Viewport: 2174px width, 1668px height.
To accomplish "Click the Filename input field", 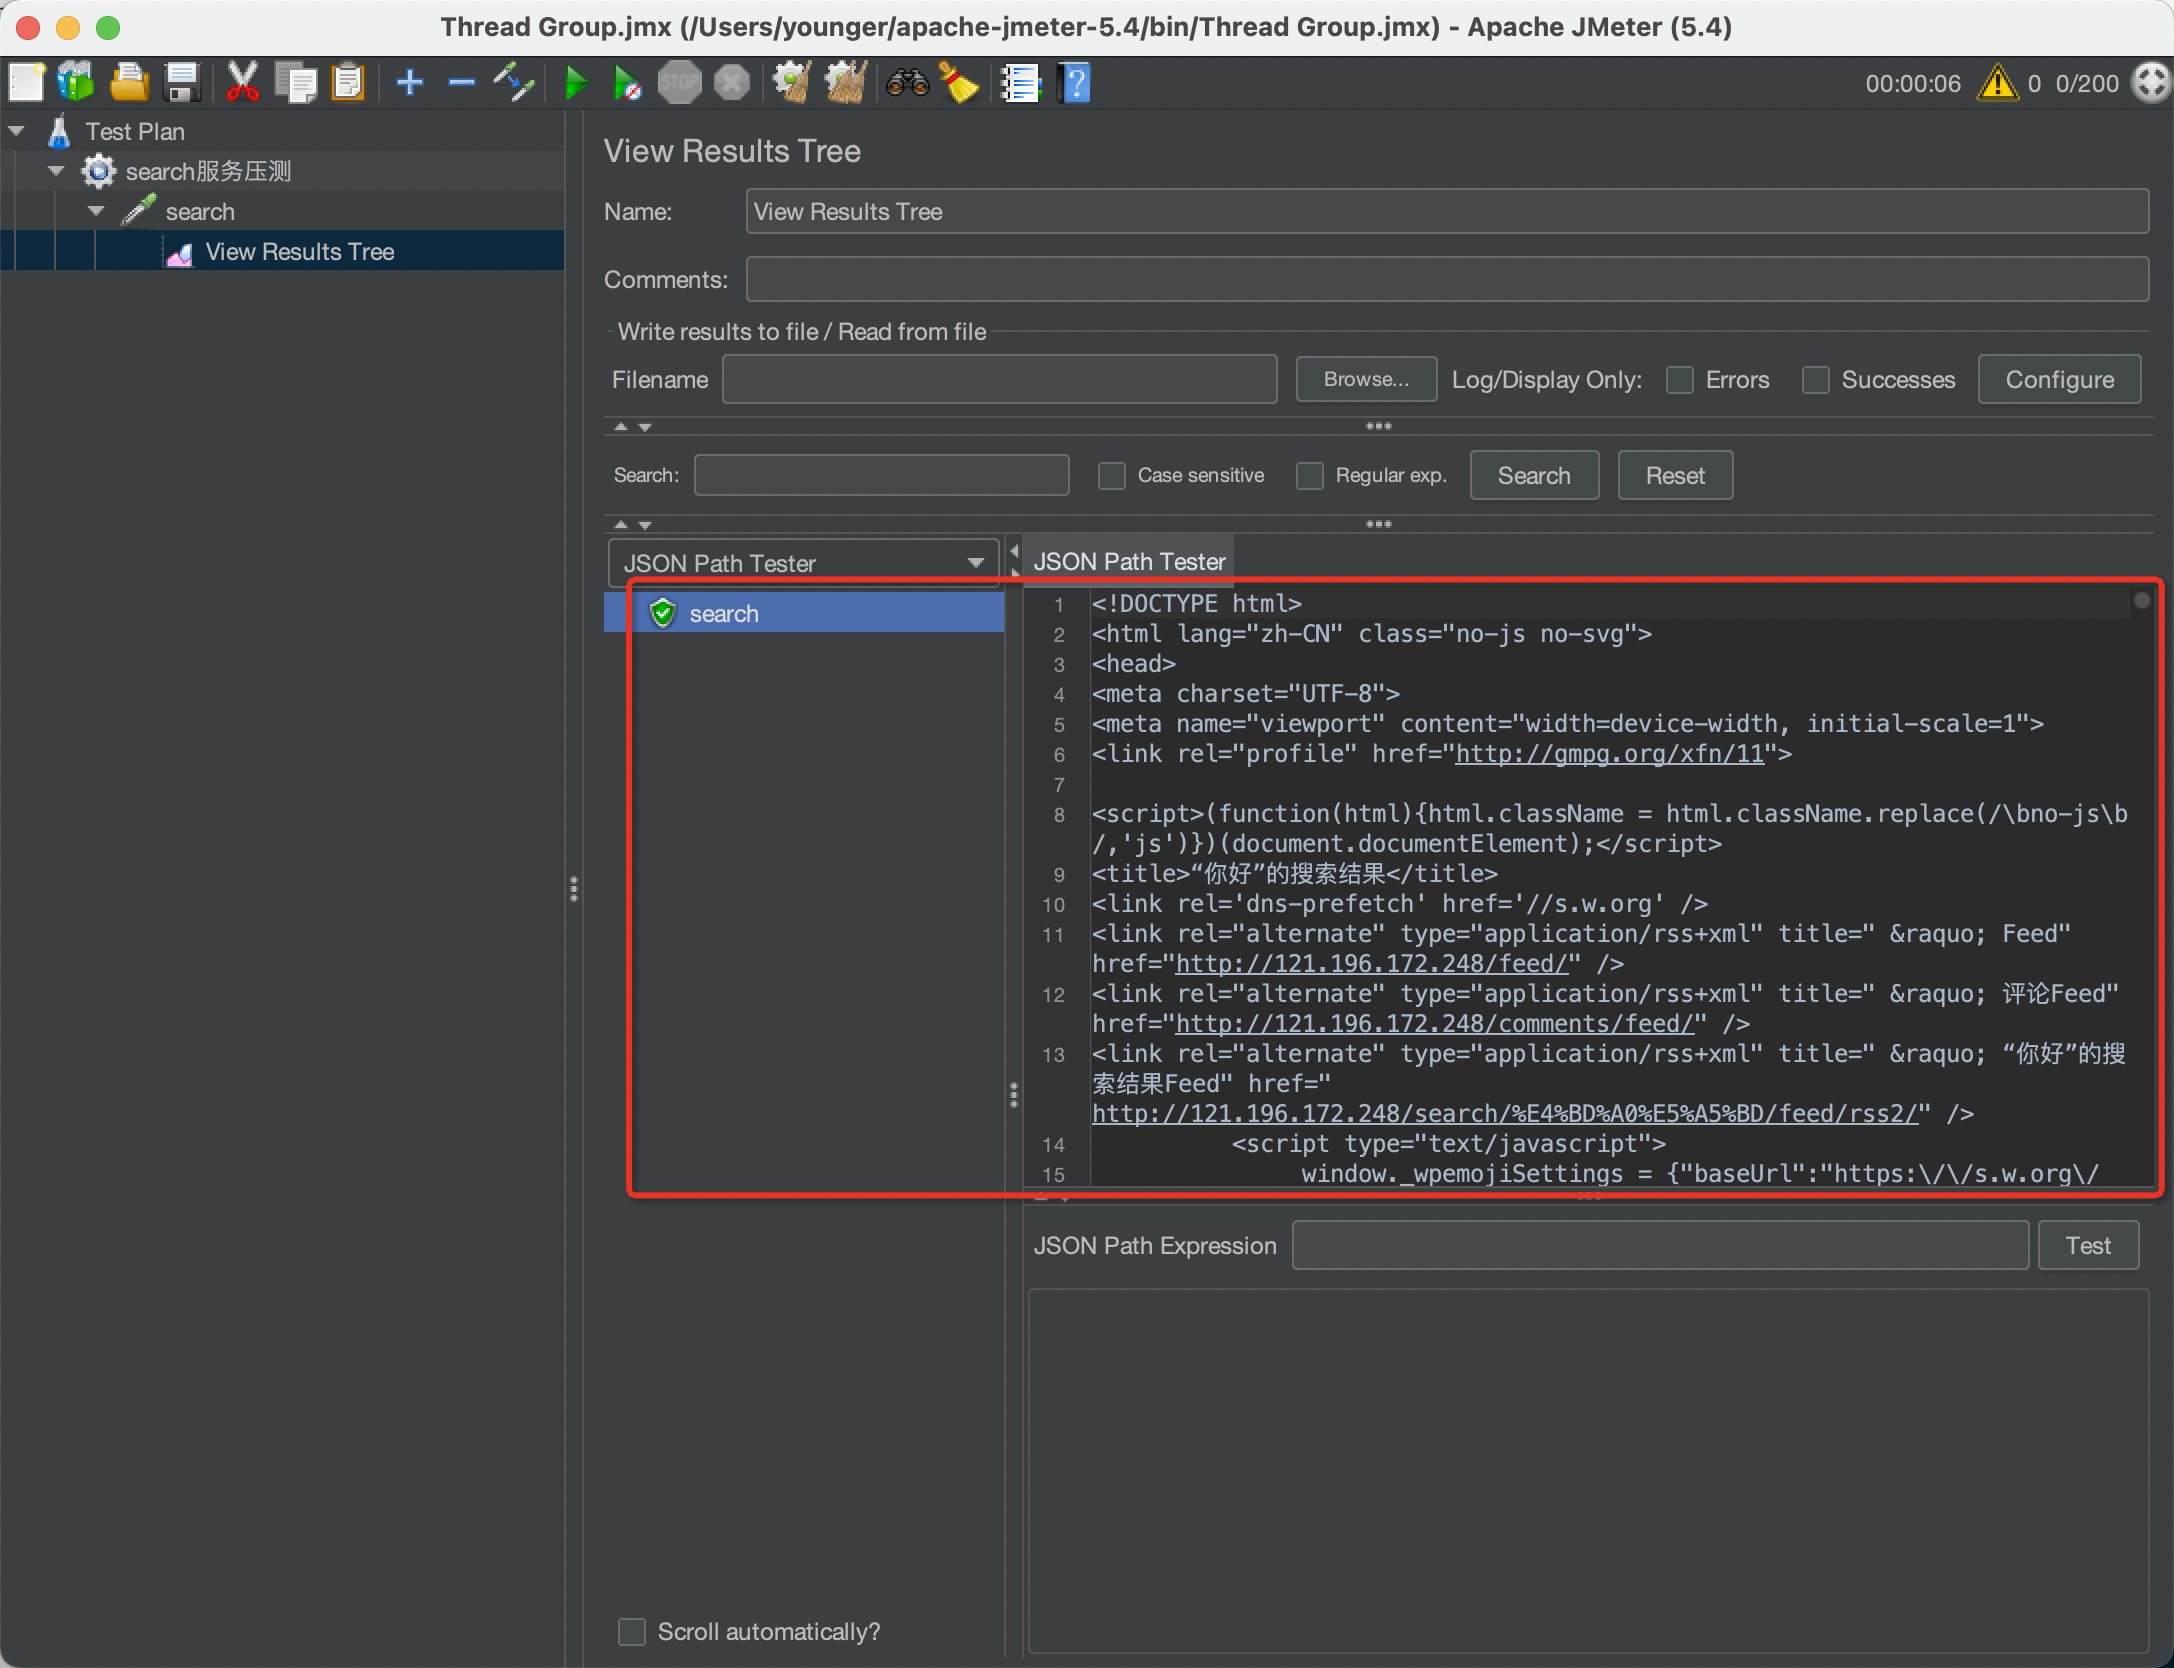I will click(x=1000, y=380).
